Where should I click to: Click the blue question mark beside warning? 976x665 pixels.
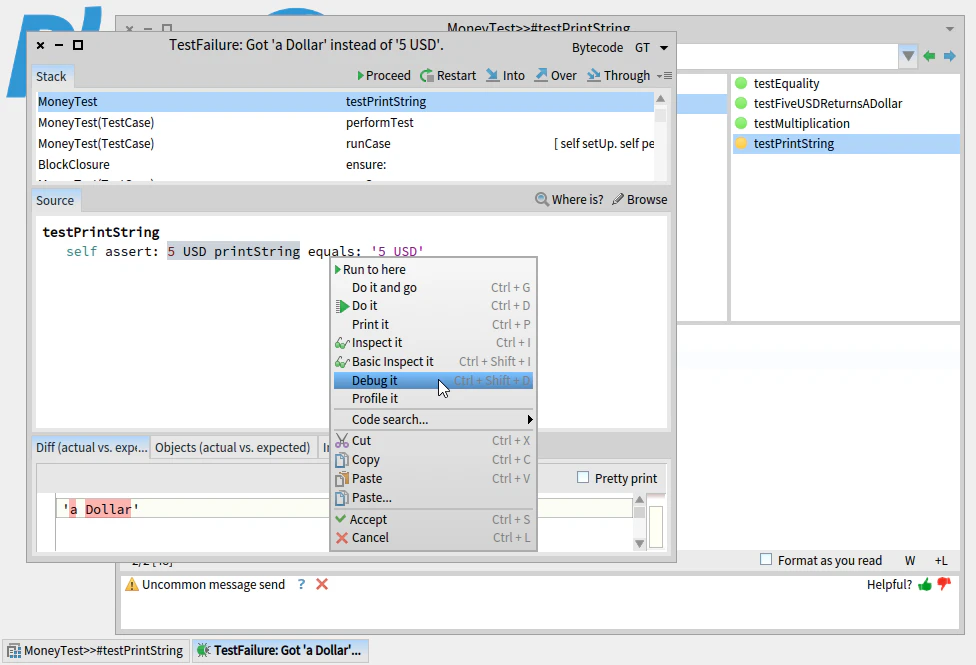[x=301, y=584]
